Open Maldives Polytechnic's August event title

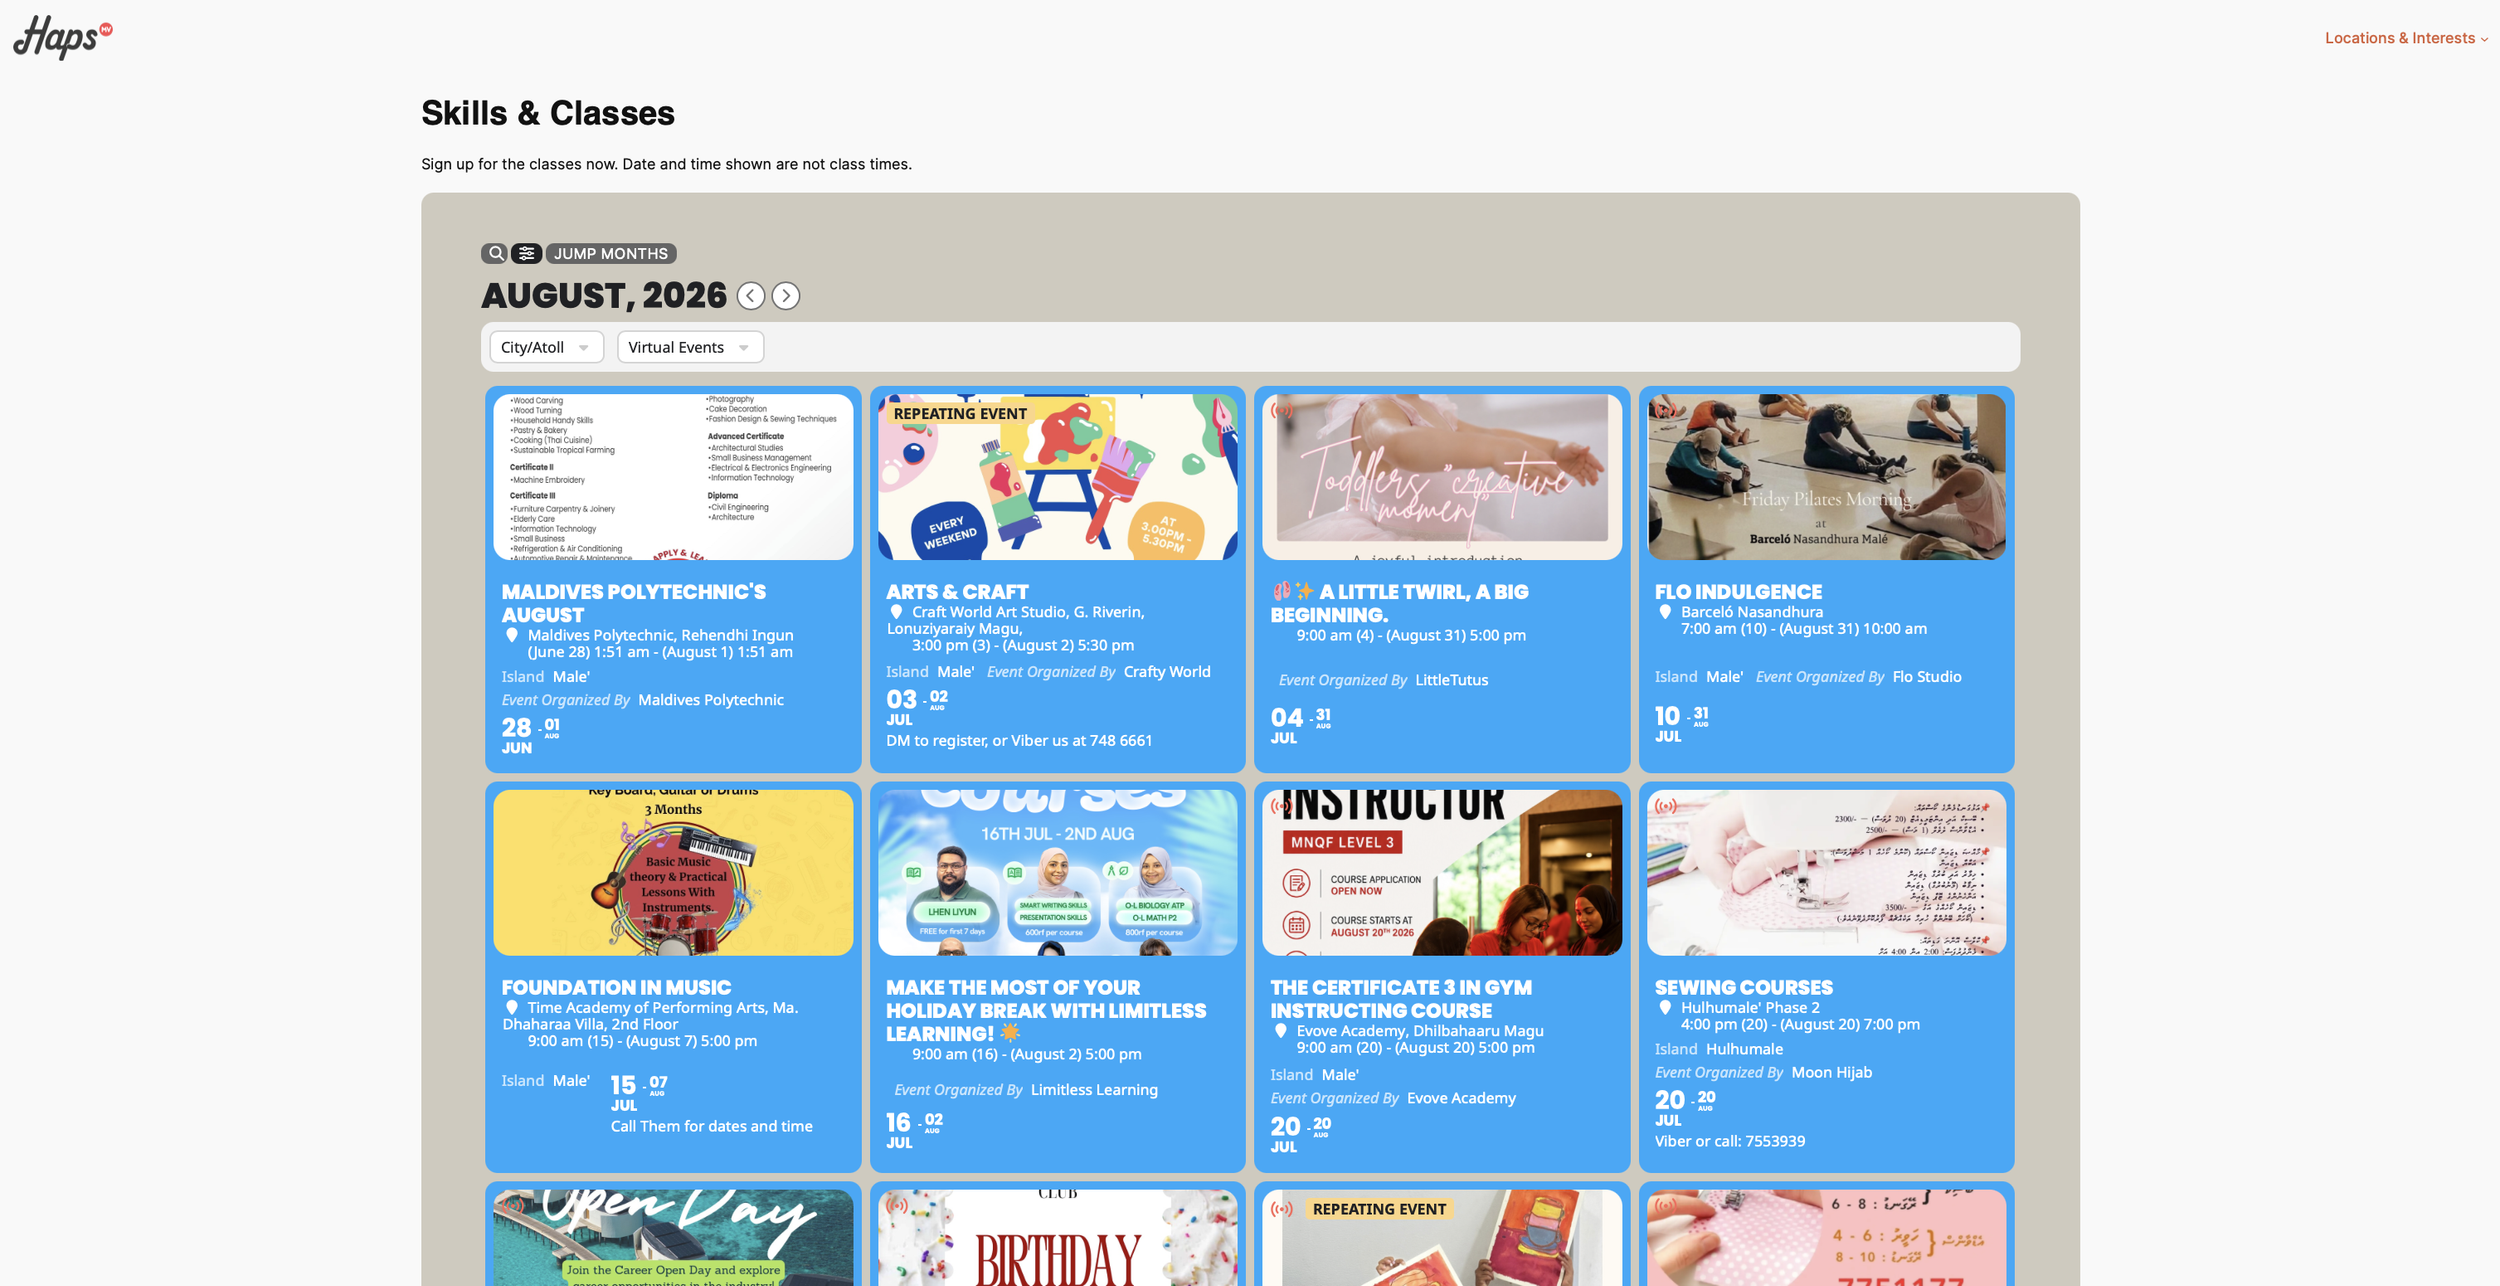pyautogui.click(x=634, y=603)
